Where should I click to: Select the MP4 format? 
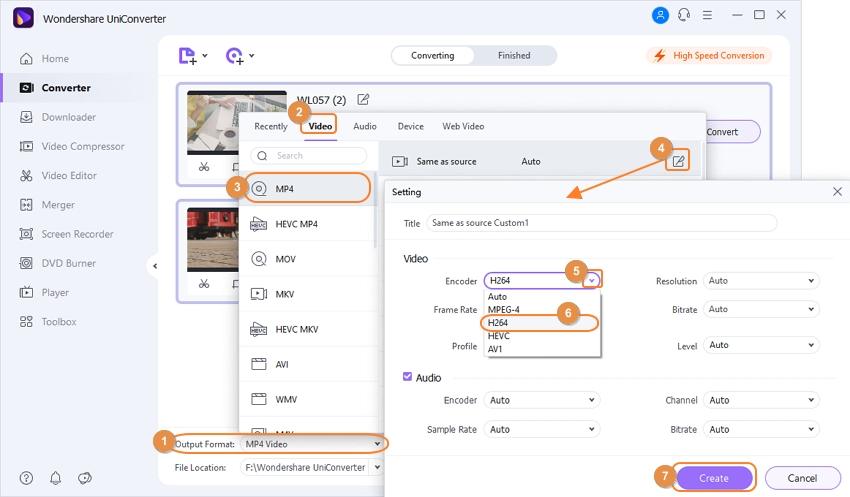pos(307,189)
